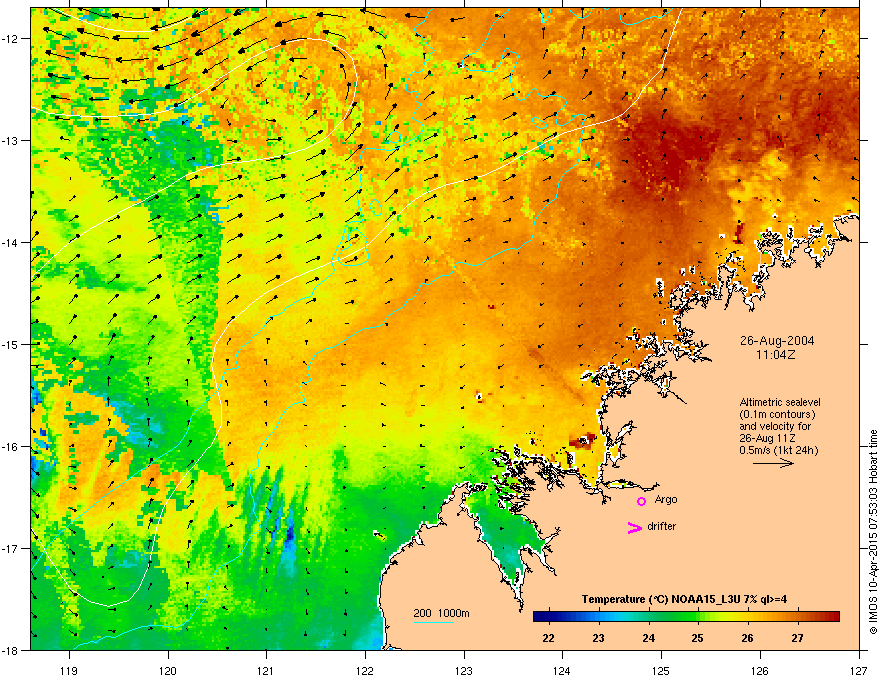Click the colorbar tick label '23'
This screenshot has height=680, width=880.
point(599,638)
